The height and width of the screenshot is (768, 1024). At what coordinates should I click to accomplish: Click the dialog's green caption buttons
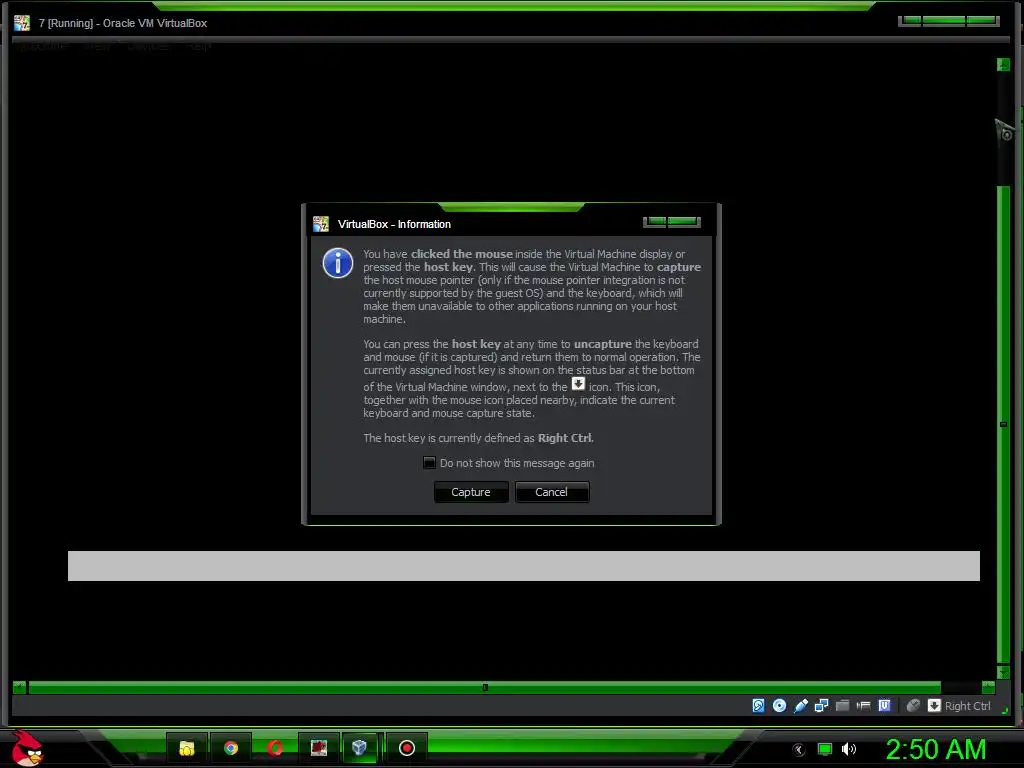(672, 222)
